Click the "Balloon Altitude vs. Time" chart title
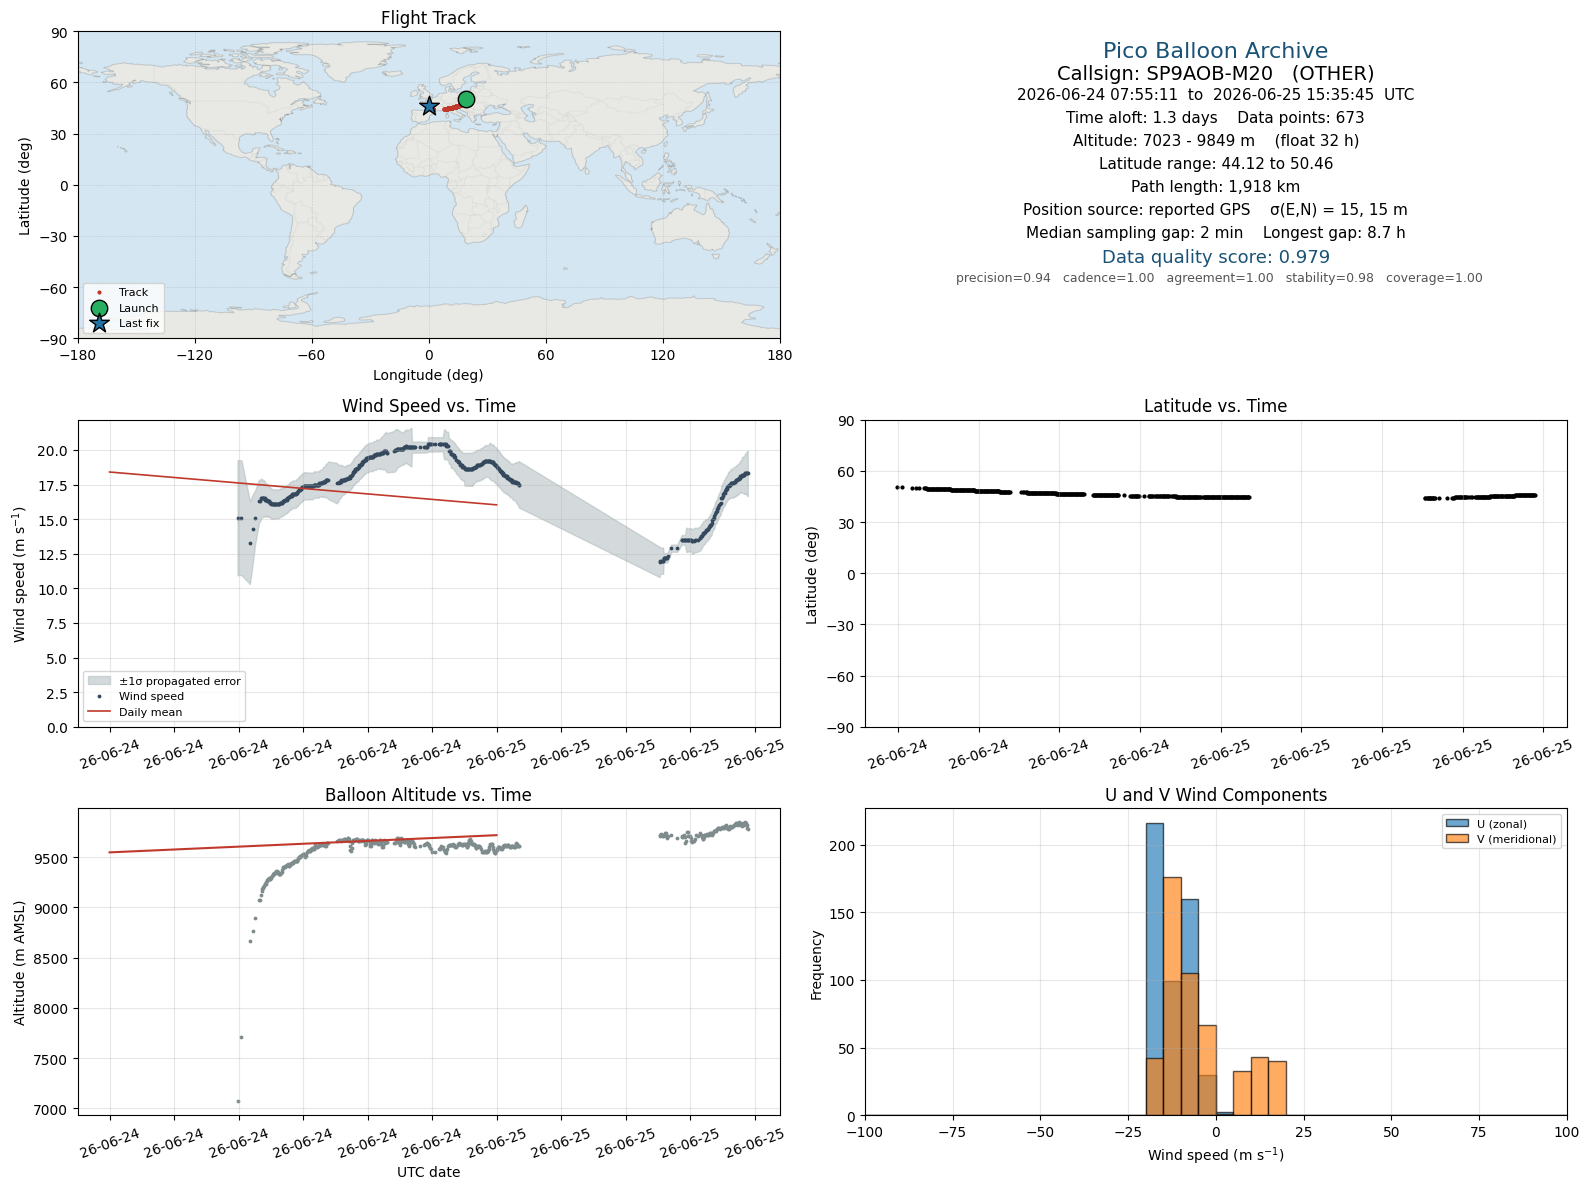The image size is (1589, 1189). pyautogui.click(x=428, y=795)
